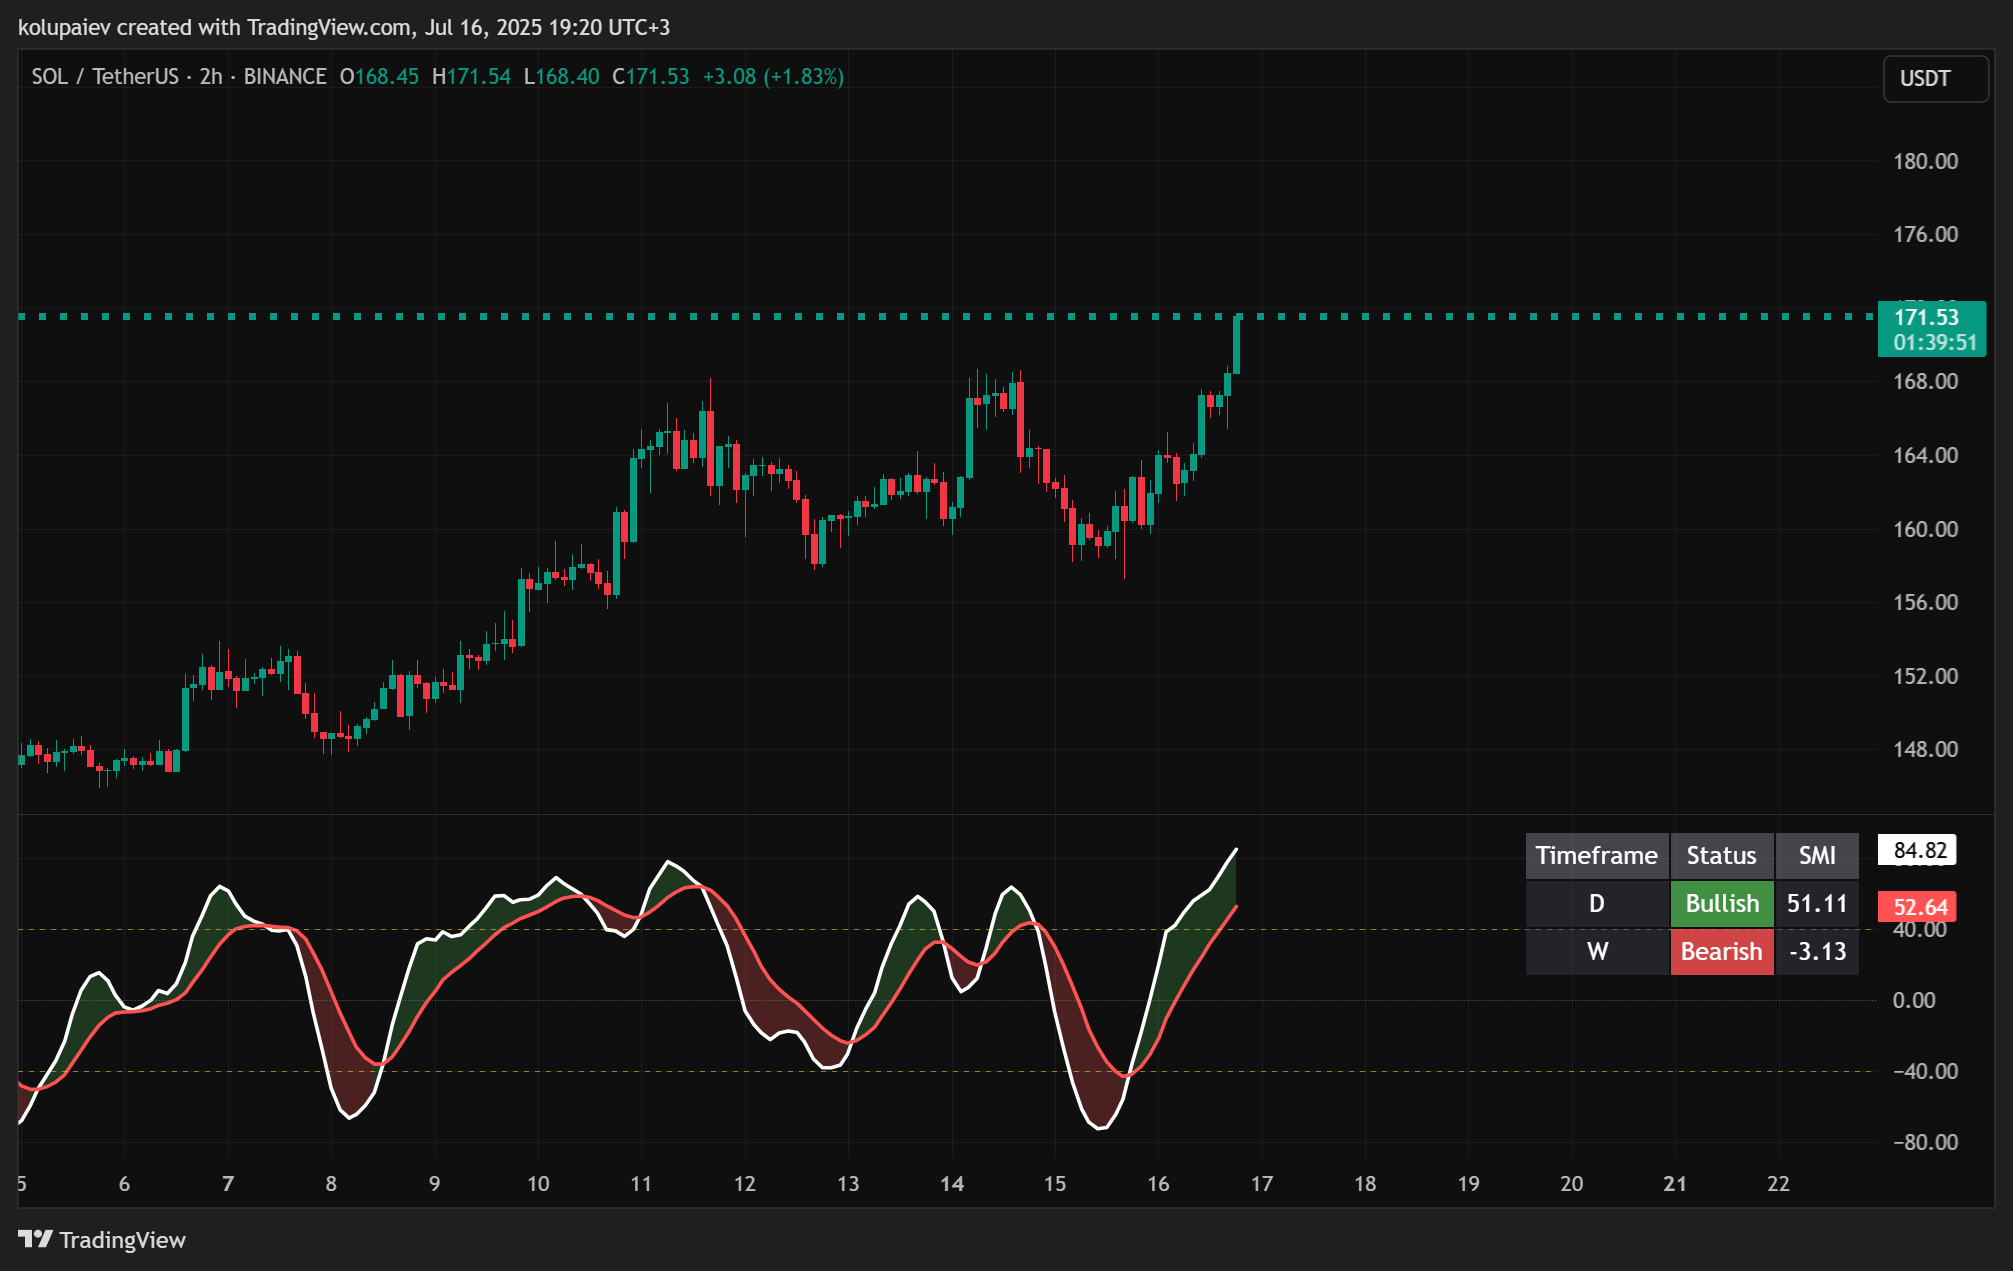
Task: Click the 148.00 price axis label
Action: point(1925,749)
